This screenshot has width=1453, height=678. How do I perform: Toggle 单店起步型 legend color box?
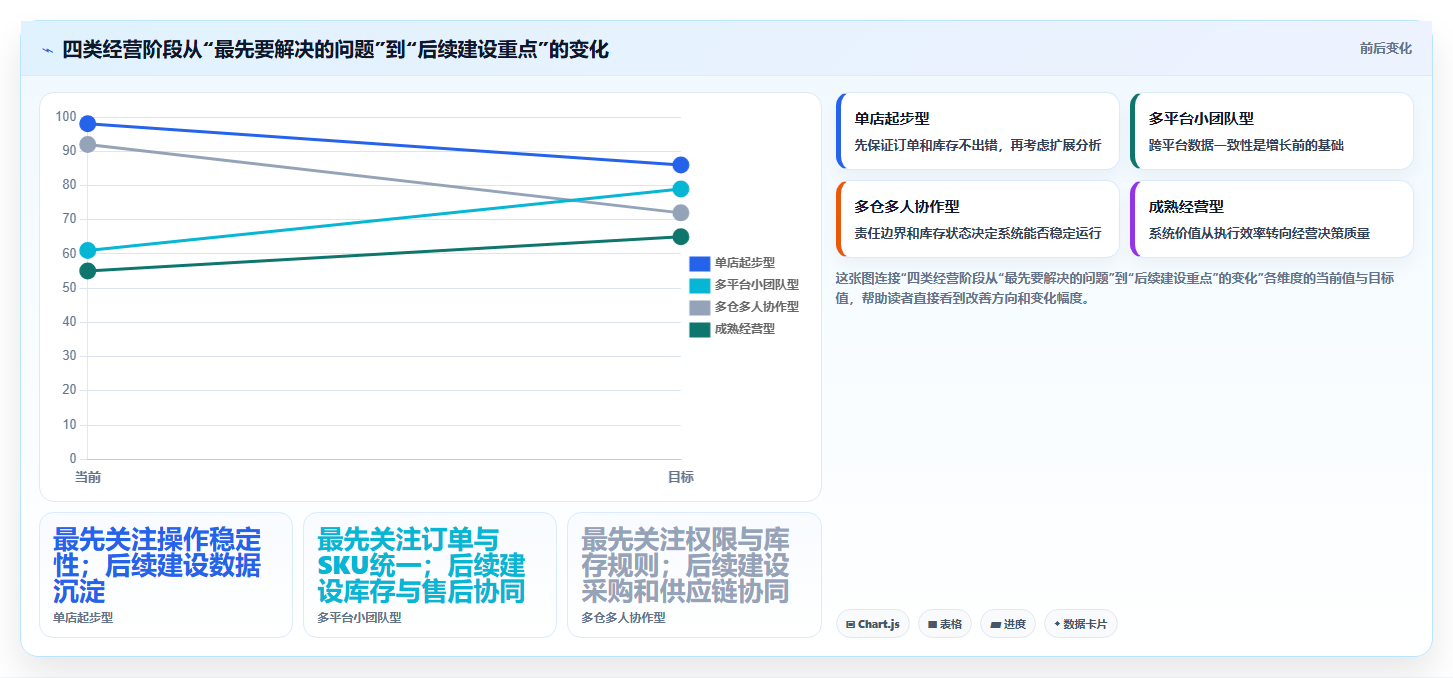(x=699, y=263)
